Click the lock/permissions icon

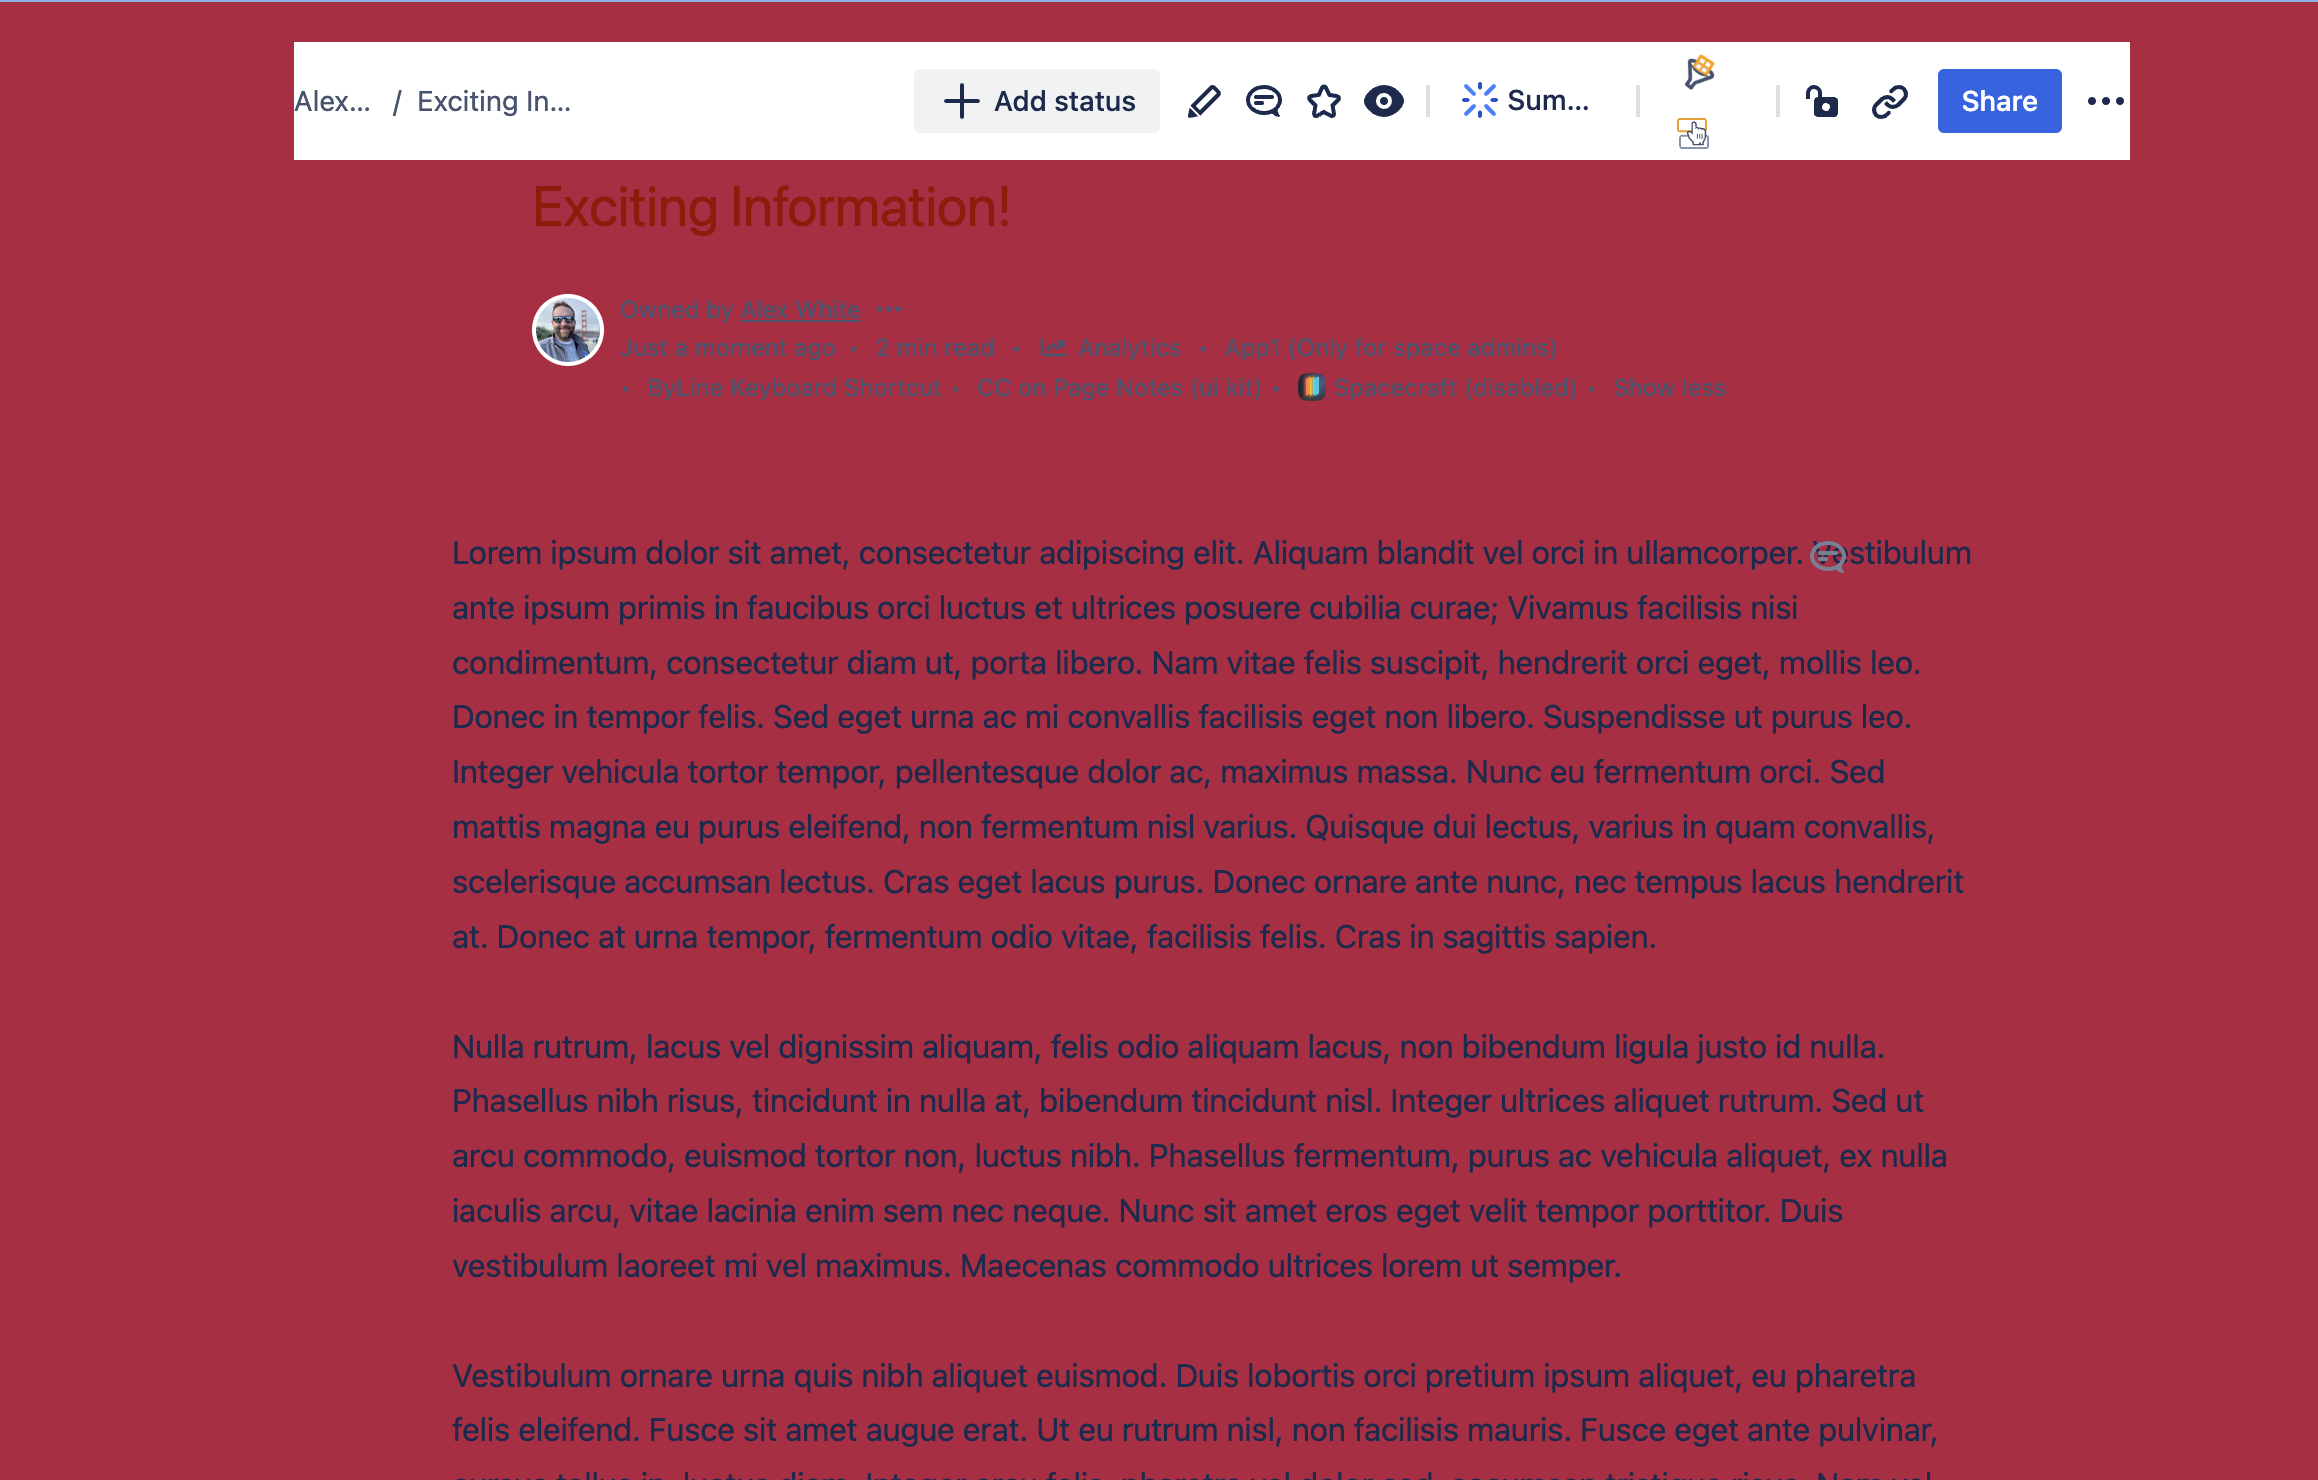coord(1823,100)
